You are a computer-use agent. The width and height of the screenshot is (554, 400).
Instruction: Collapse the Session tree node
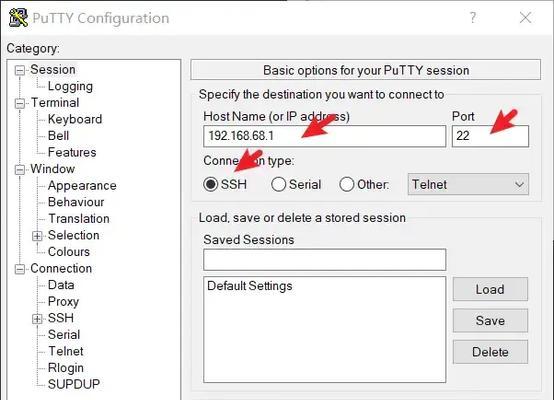click(x=20, y=70)
